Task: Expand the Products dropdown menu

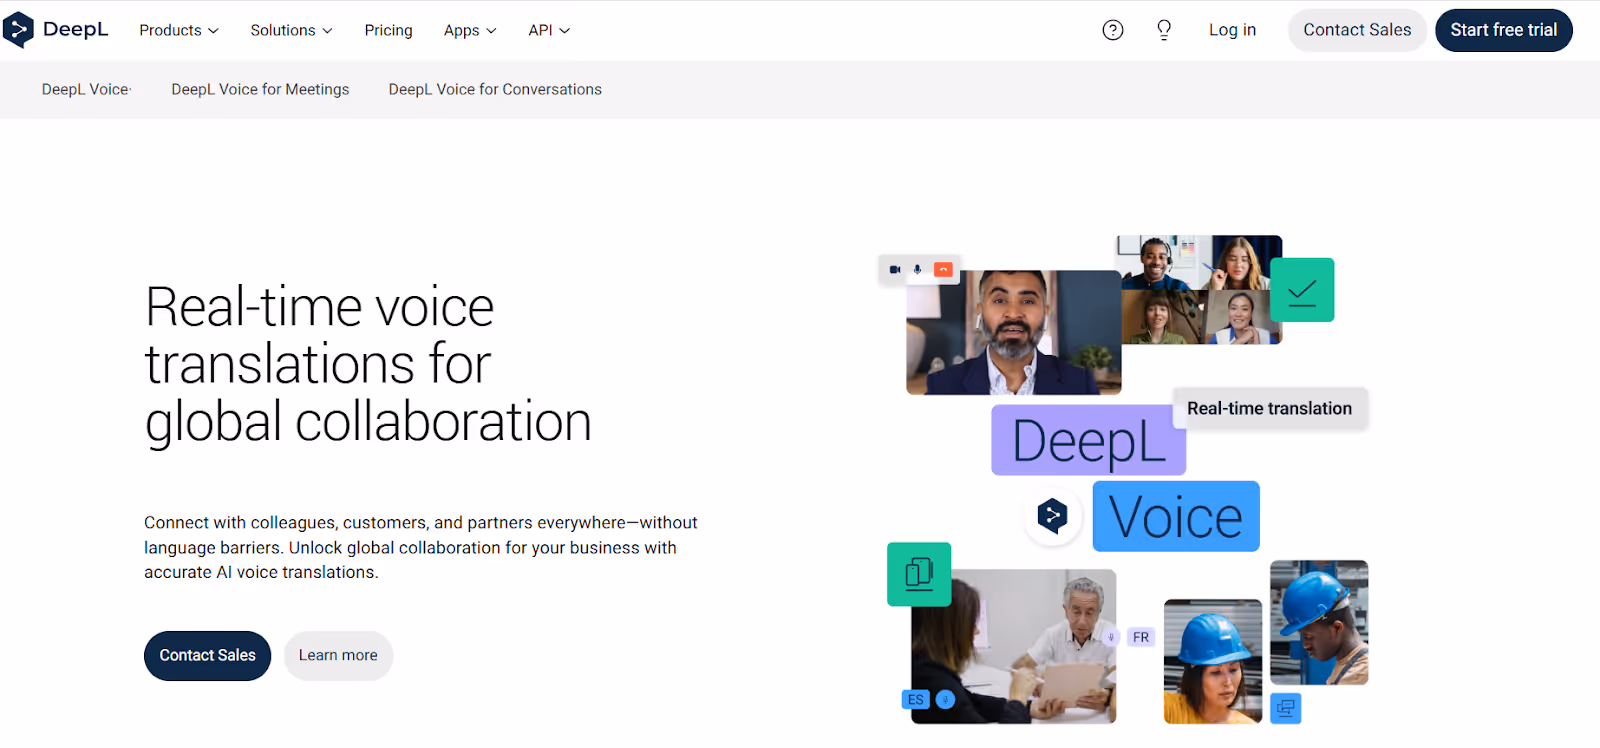Action: (179, 30)
